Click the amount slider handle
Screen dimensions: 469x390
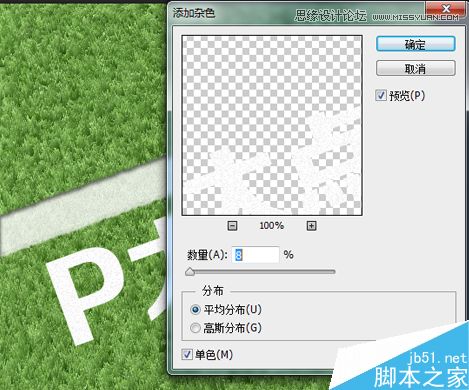[190, 271]
